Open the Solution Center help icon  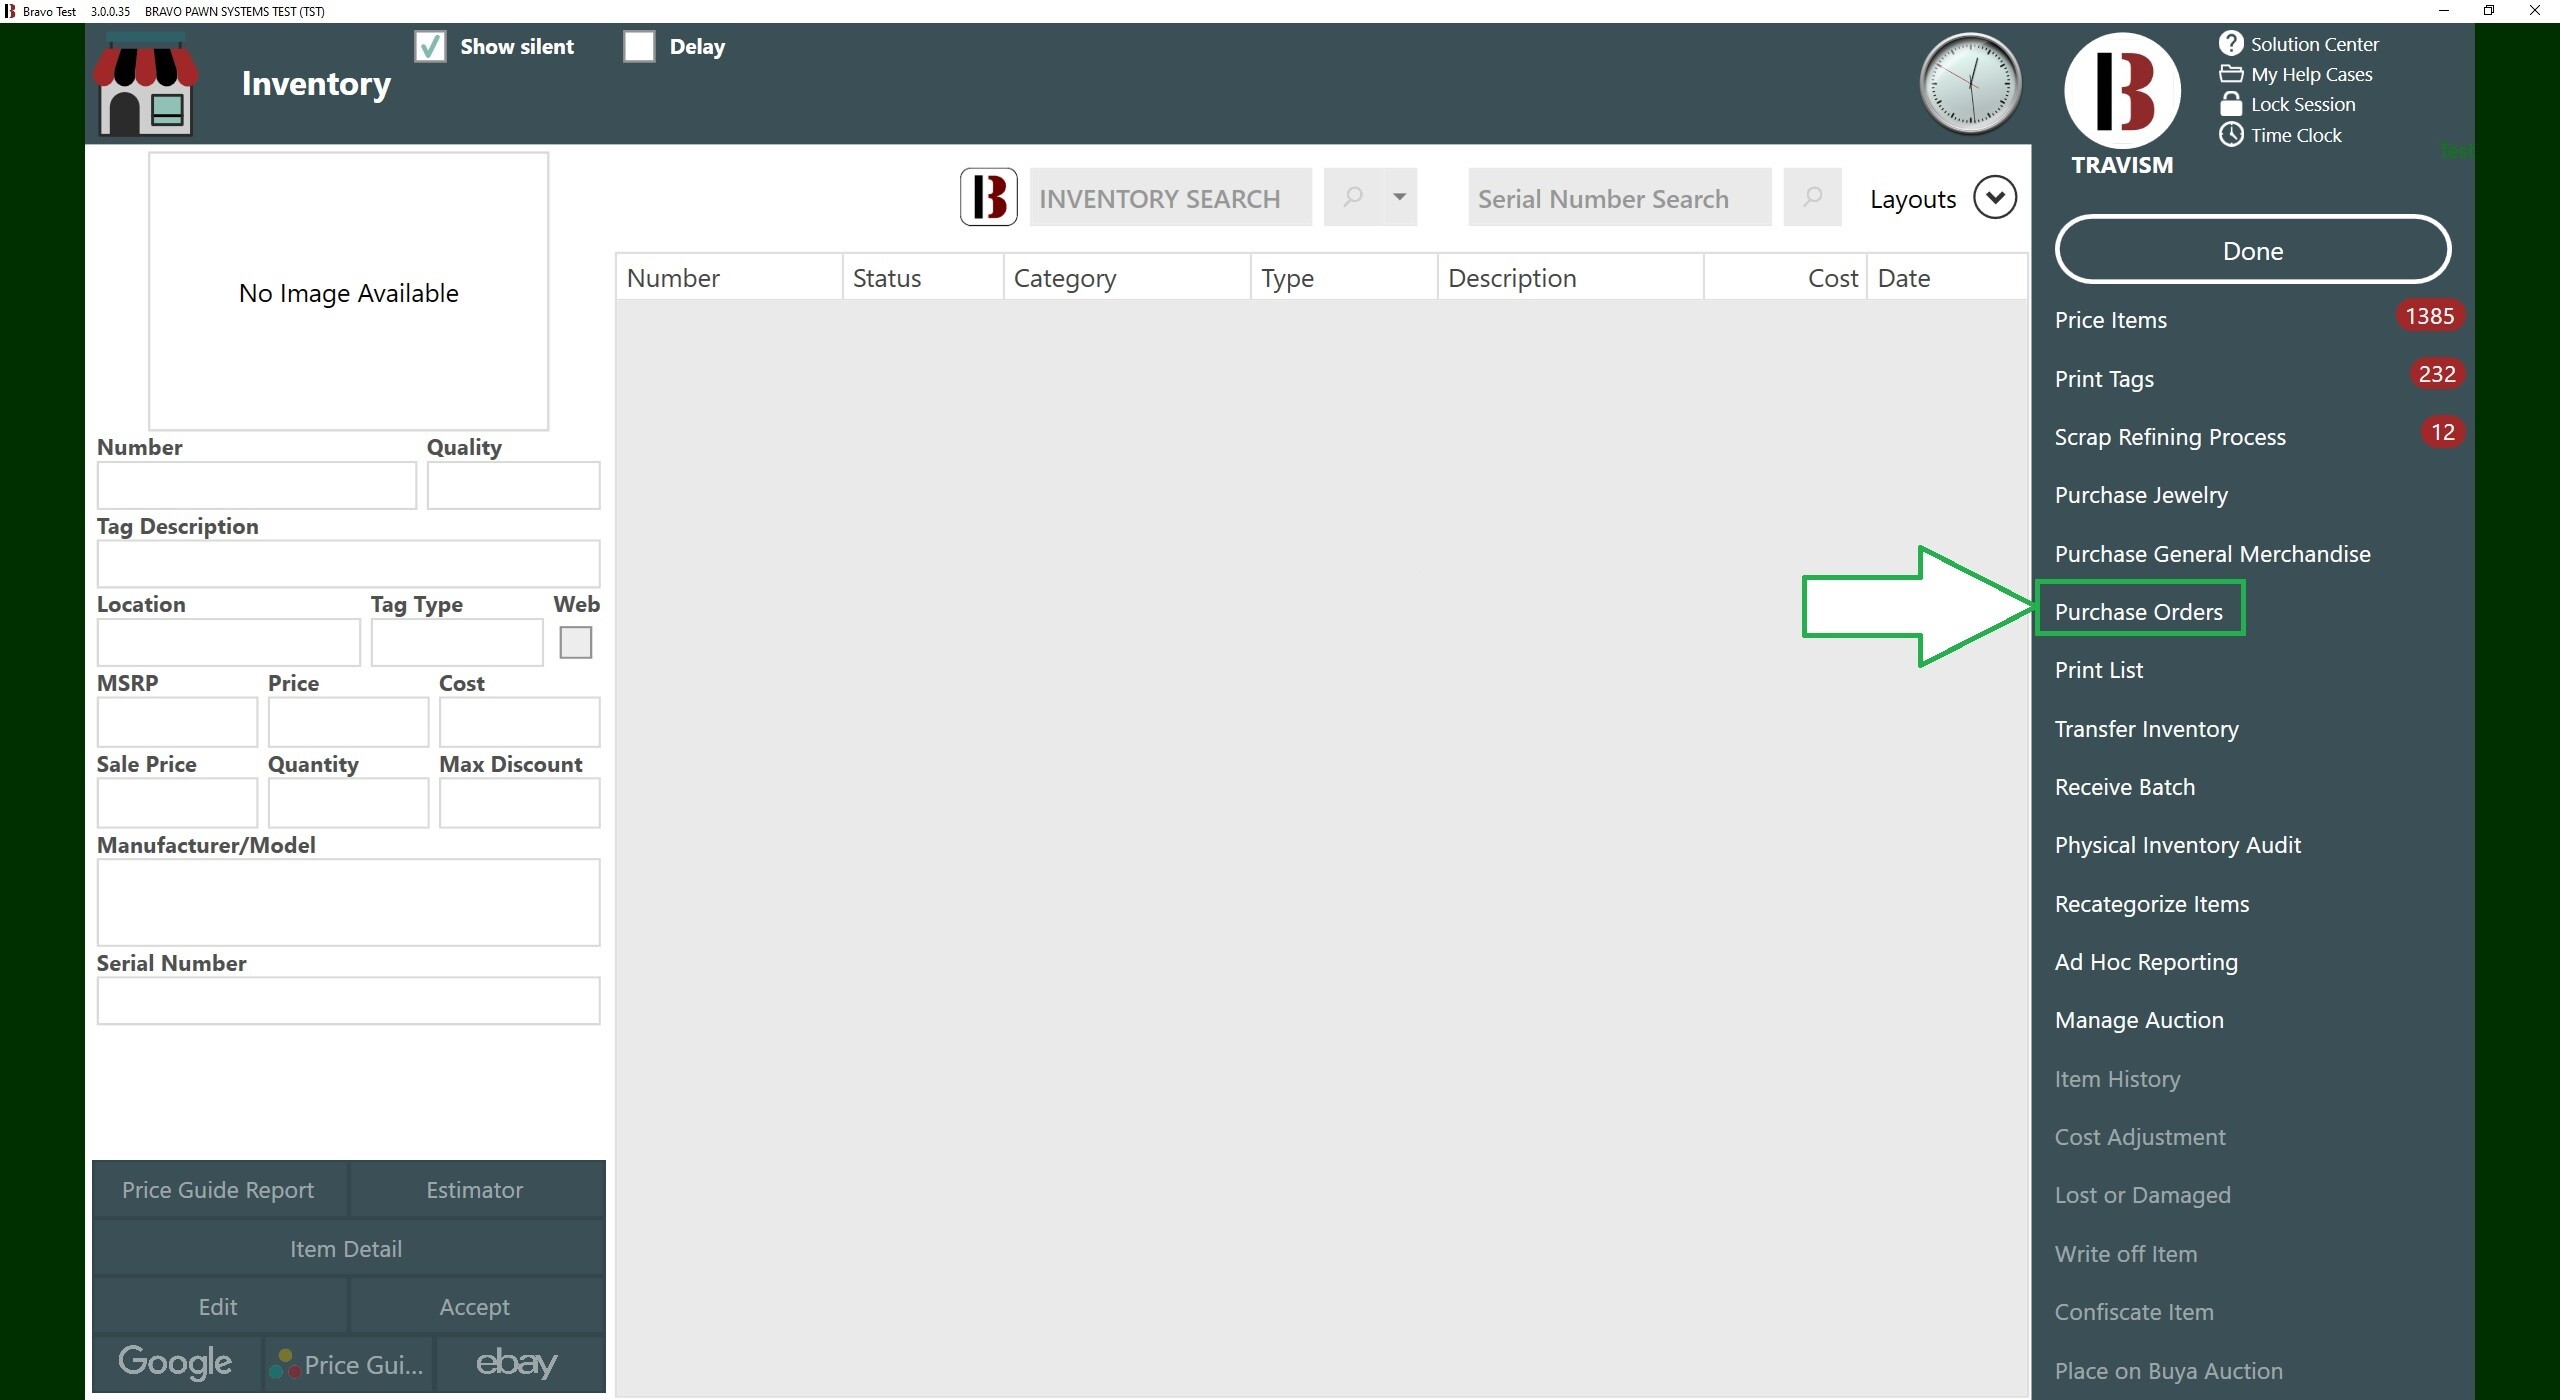(2231, 43)
